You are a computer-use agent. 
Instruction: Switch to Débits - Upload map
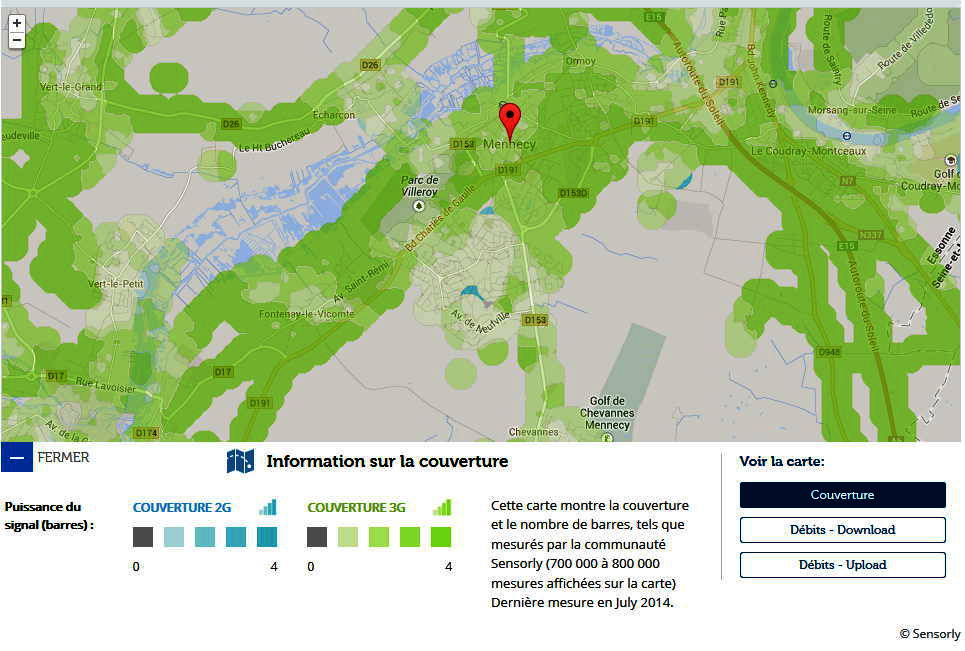coord(842,565)
